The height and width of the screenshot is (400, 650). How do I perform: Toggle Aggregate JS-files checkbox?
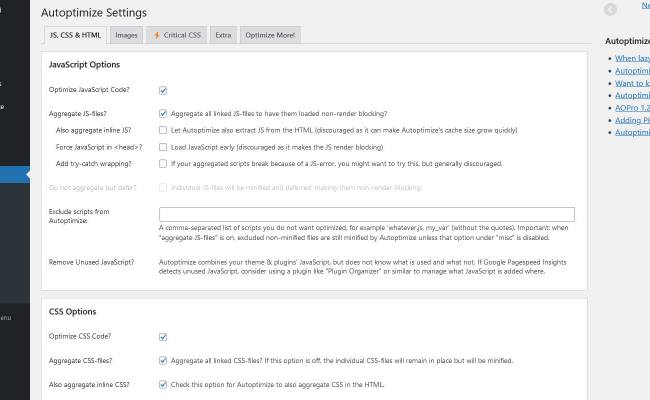tap(163, 114)
